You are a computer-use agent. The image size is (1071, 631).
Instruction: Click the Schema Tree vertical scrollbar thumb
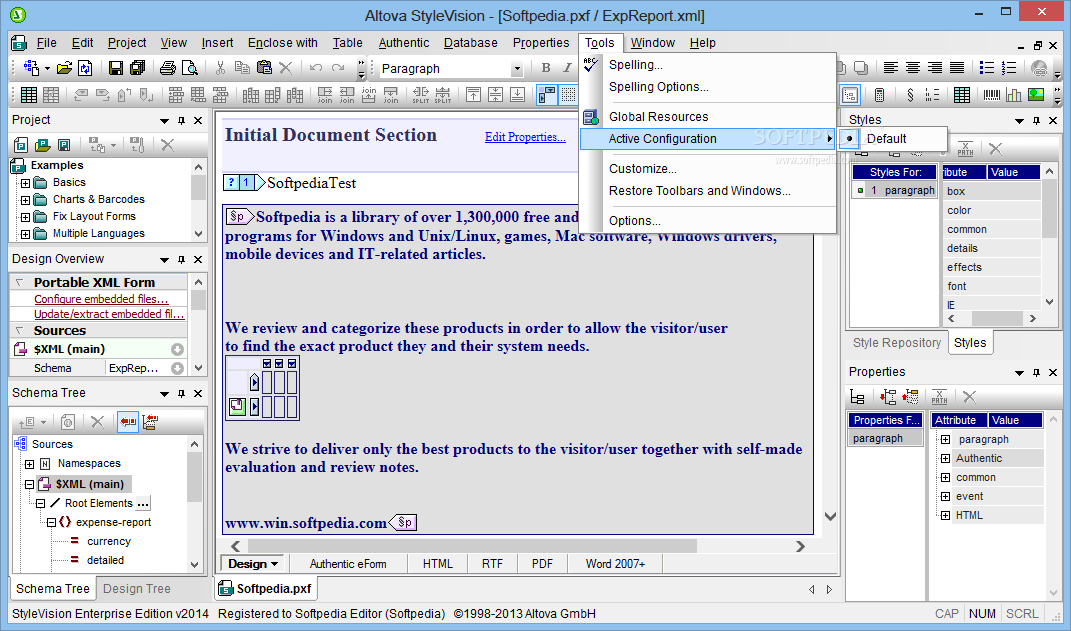pos(195,477)
